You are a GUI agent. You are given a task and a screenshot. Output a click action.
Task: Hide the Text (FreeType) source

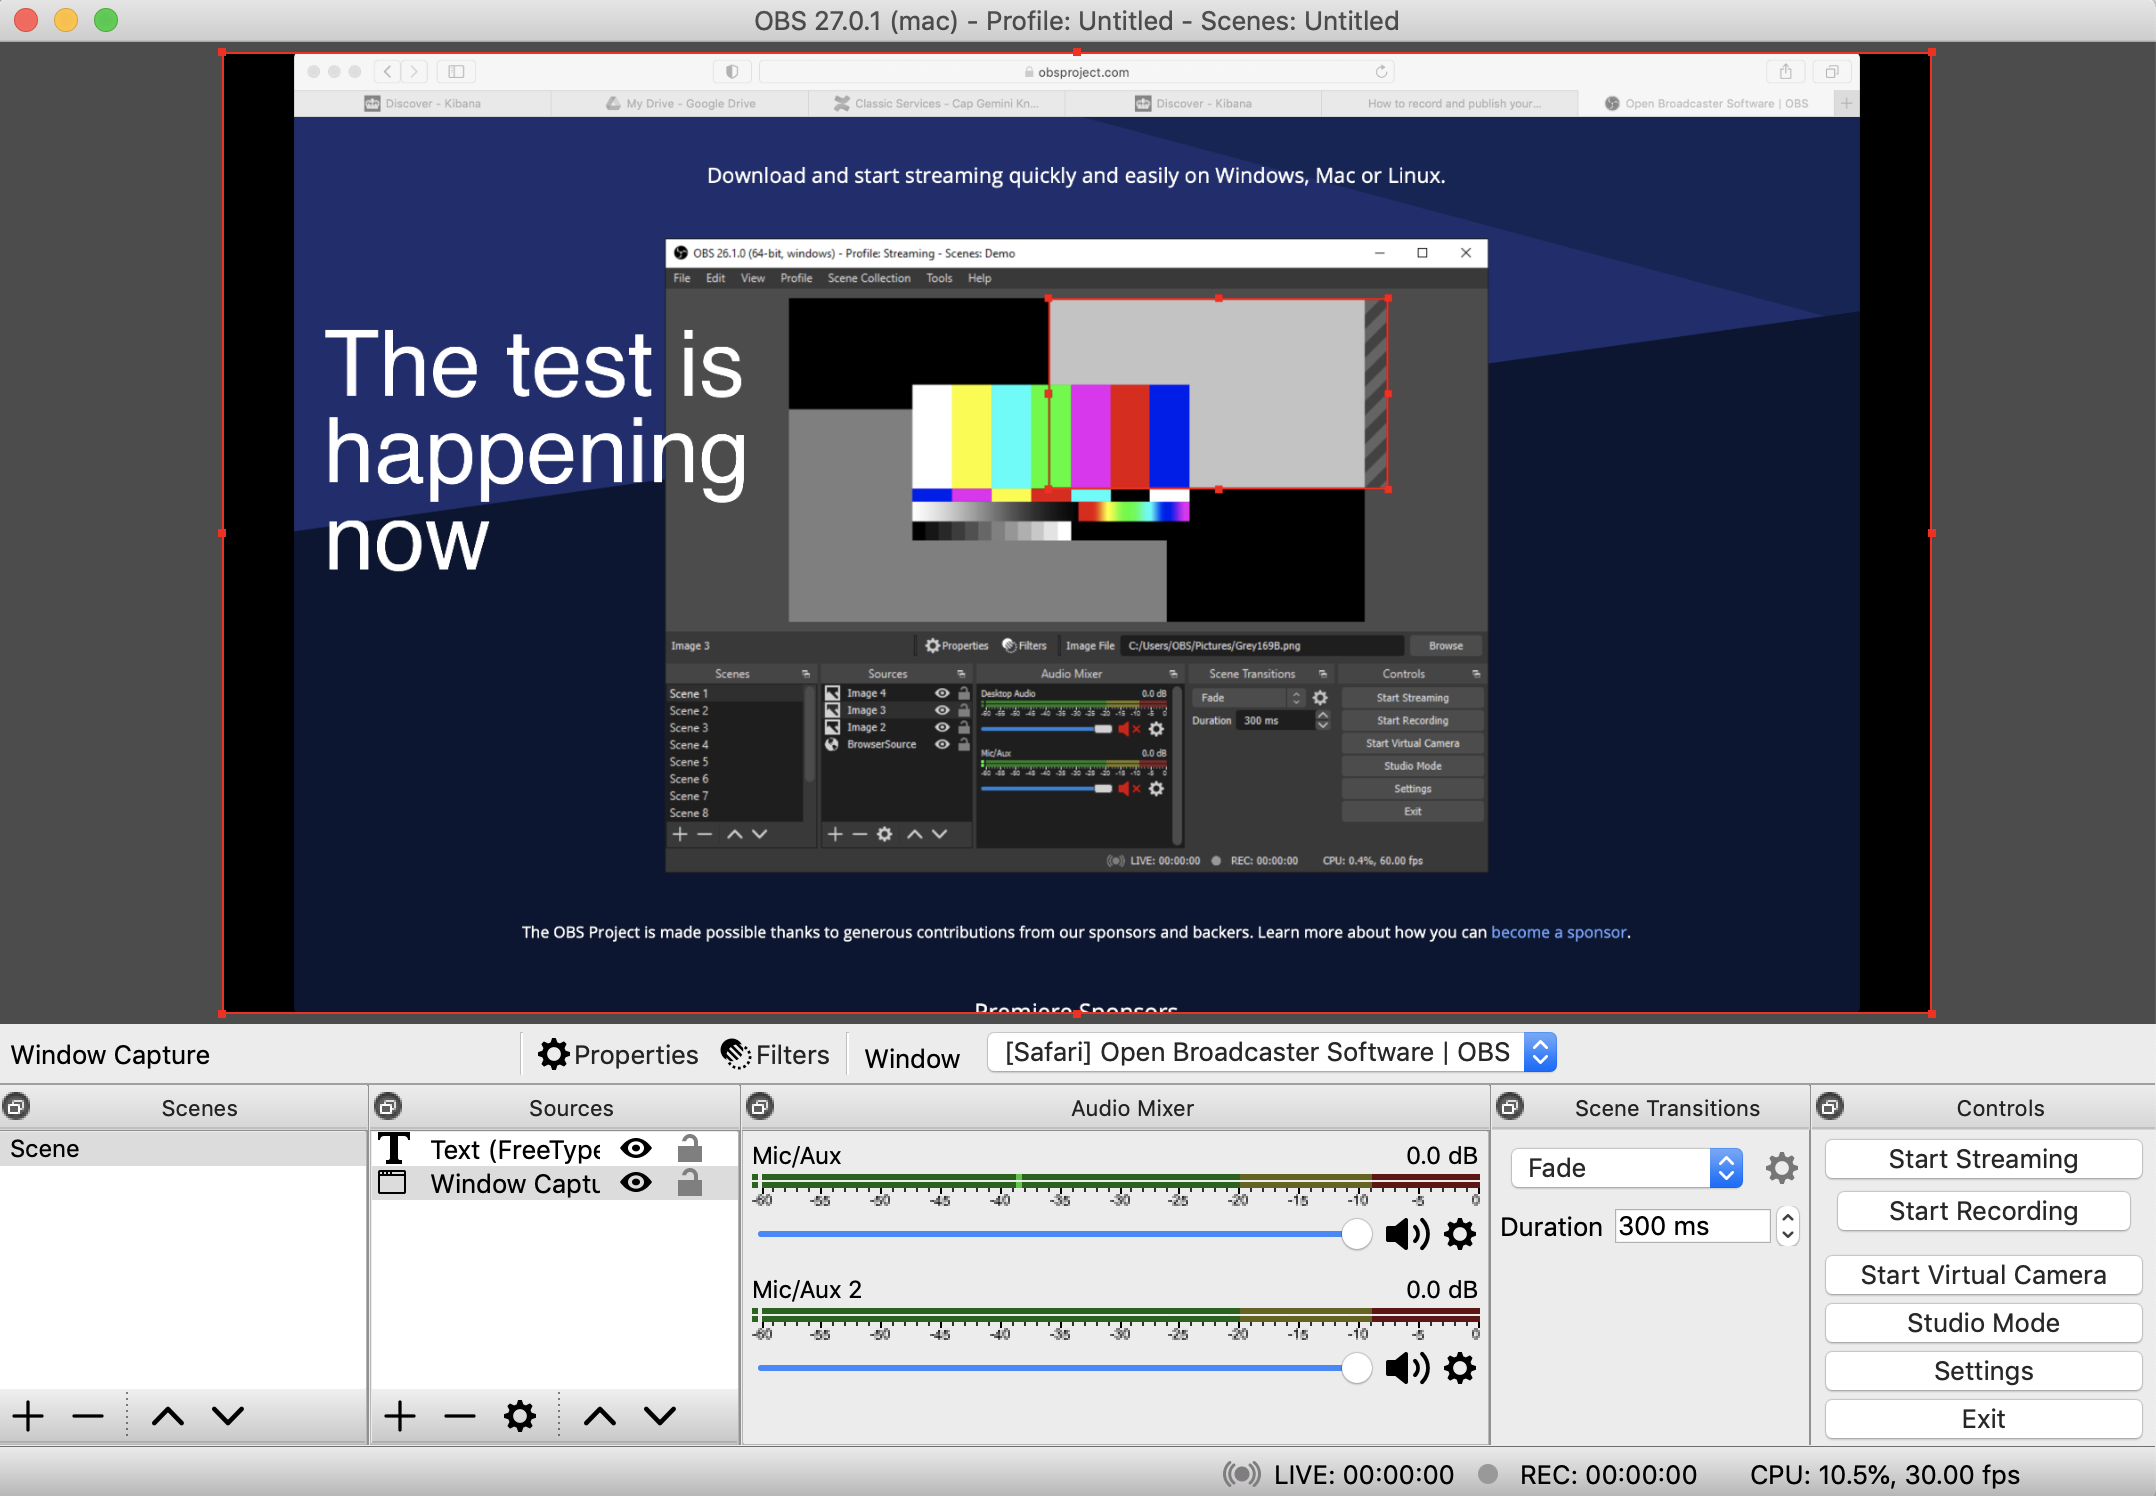coord(636,1148)
